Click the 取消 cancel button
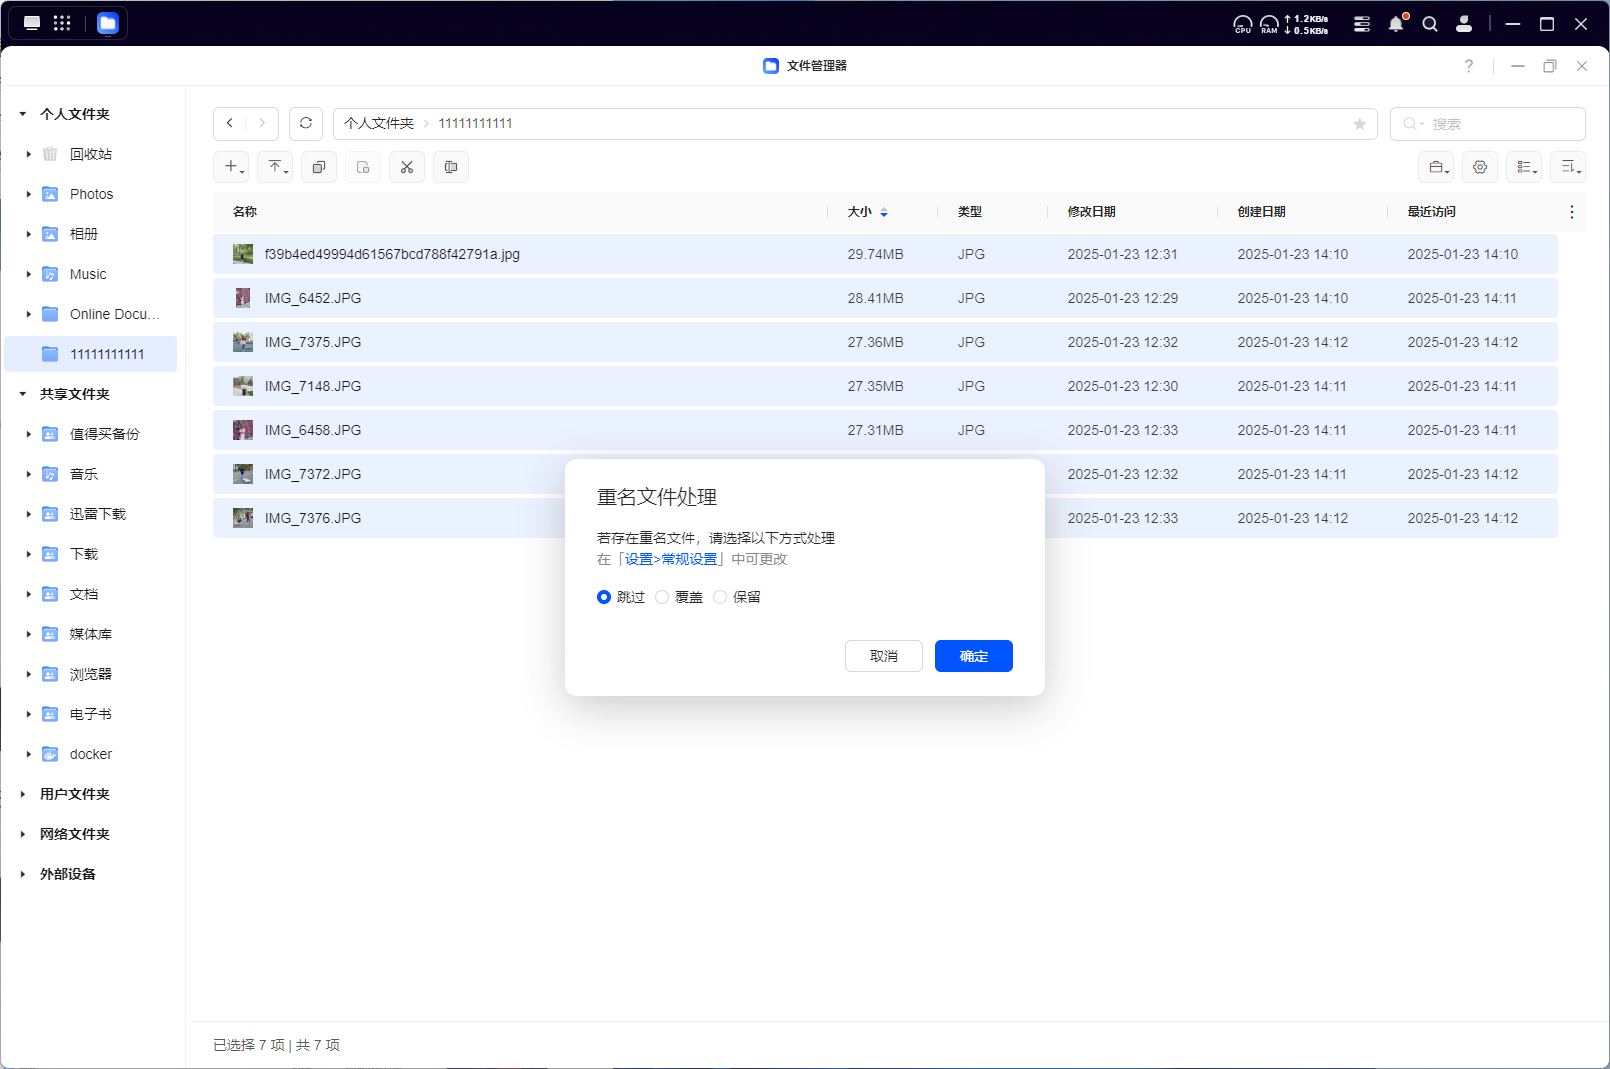Screen dimensions: 1610x1069 click(x=884, y=656)
